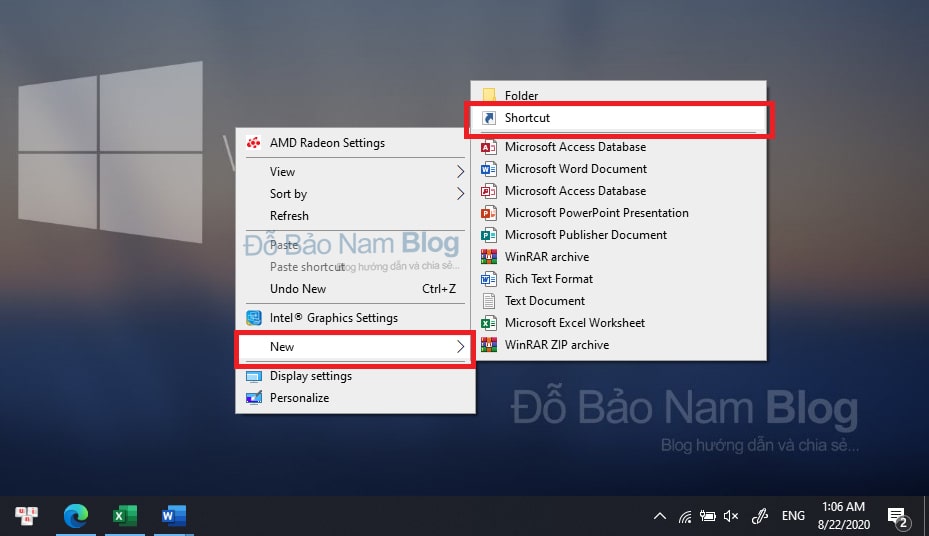The width and height of the screenshot is (929, 536).
Task: Click the Microsoft Word Document icon
Action: (489, 169)
